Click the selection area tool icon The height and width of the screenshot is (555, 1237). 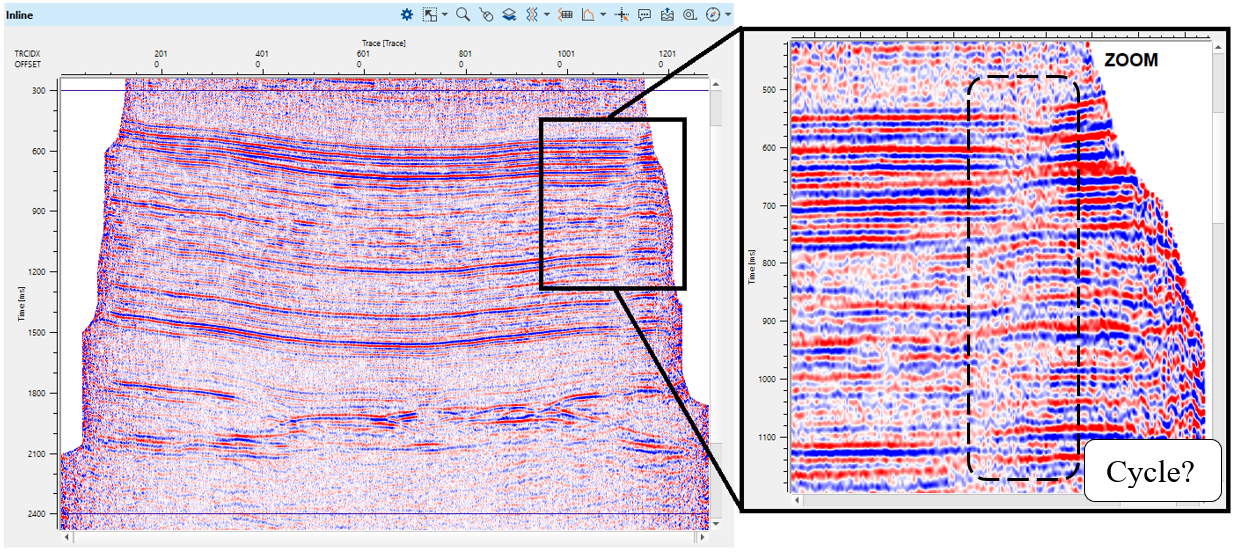(x=430, y=15)
